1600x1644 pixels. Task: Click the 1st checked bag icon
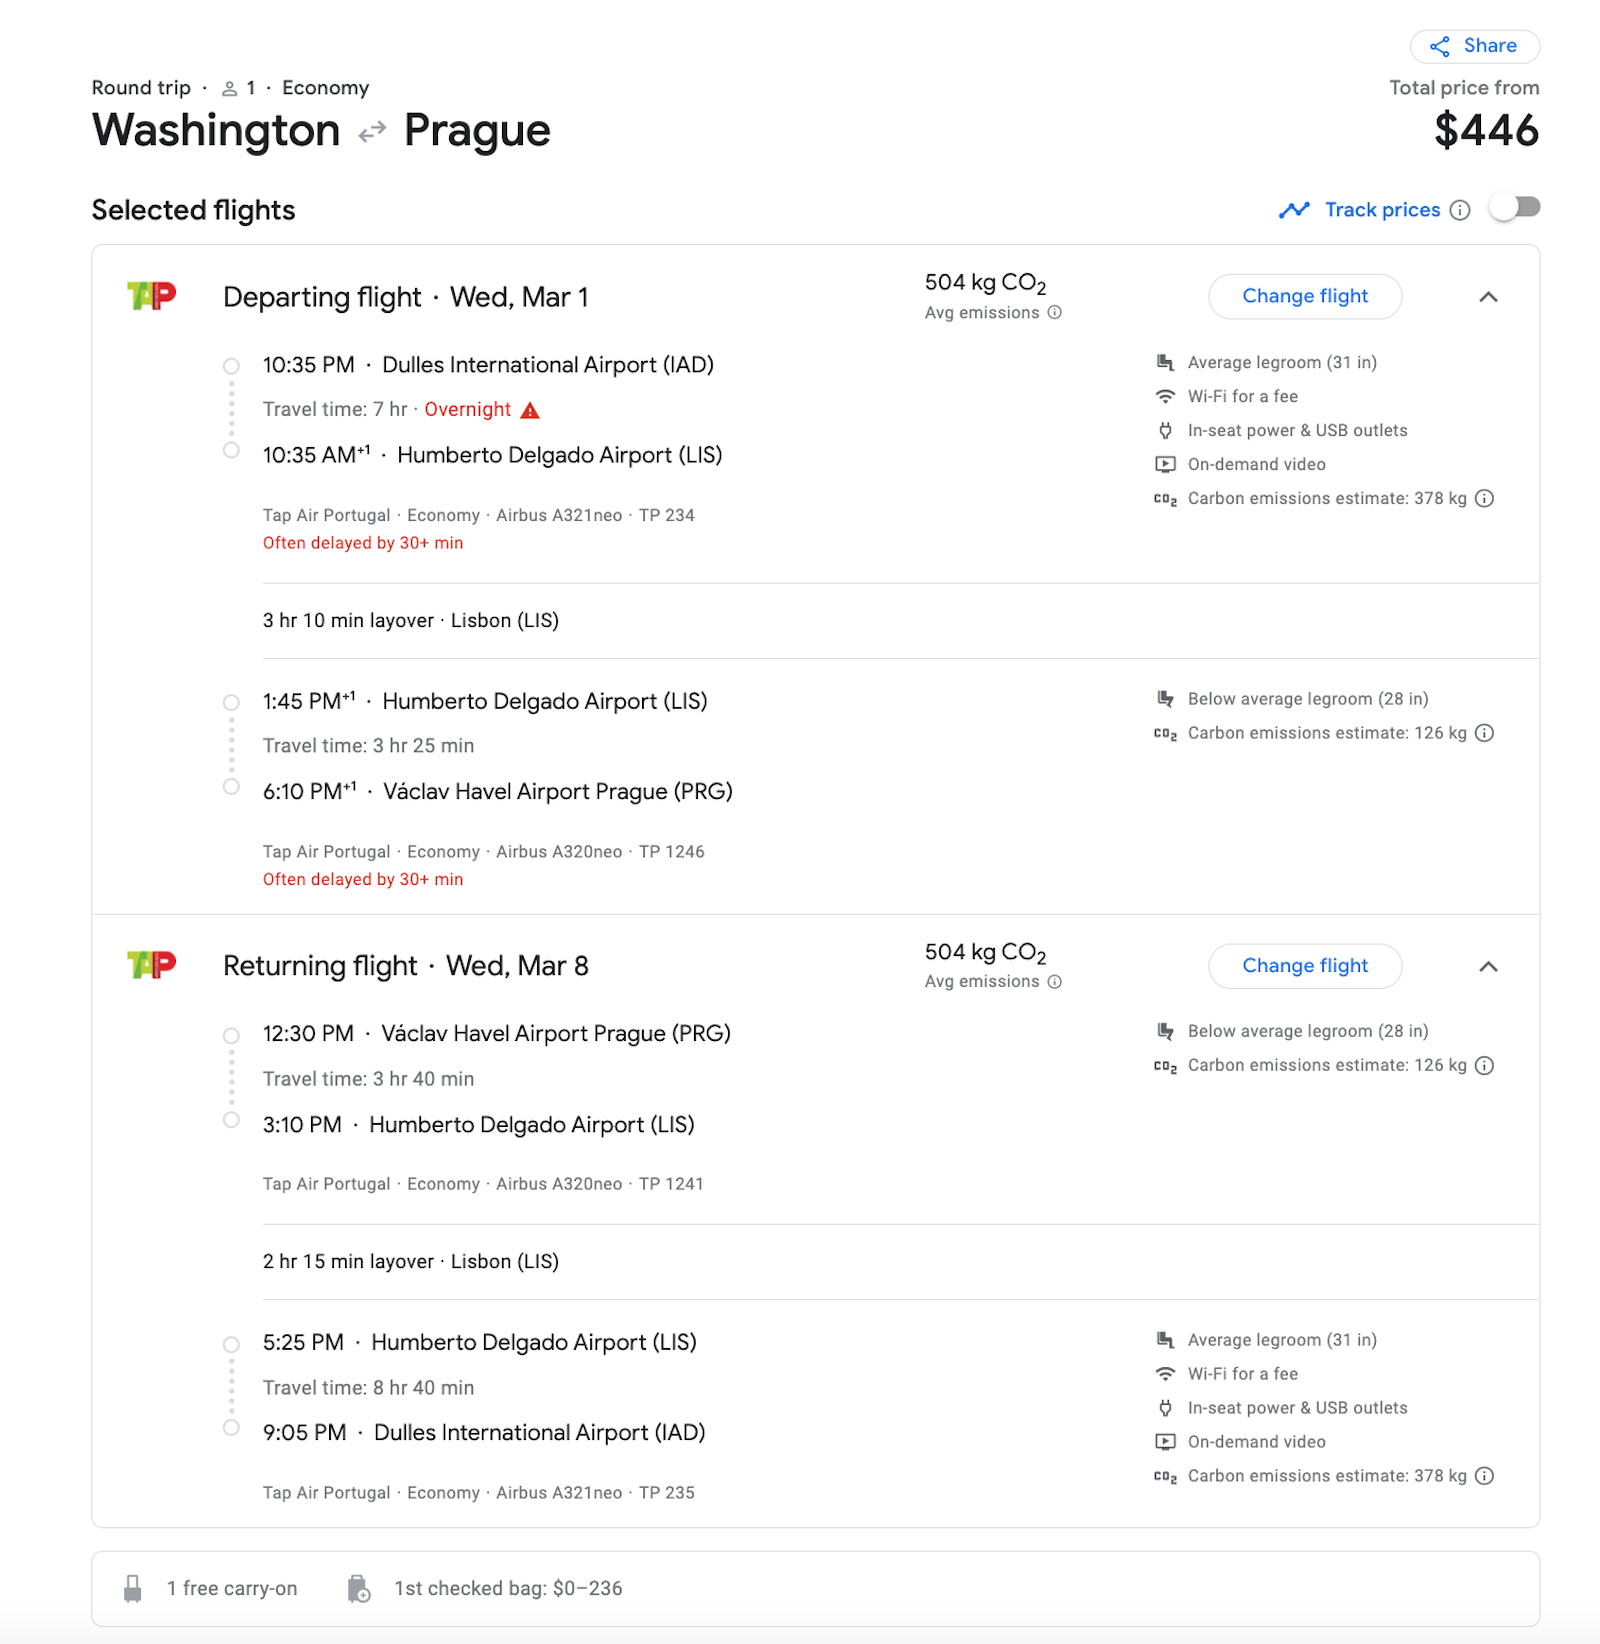click(x=358, y=1587)
